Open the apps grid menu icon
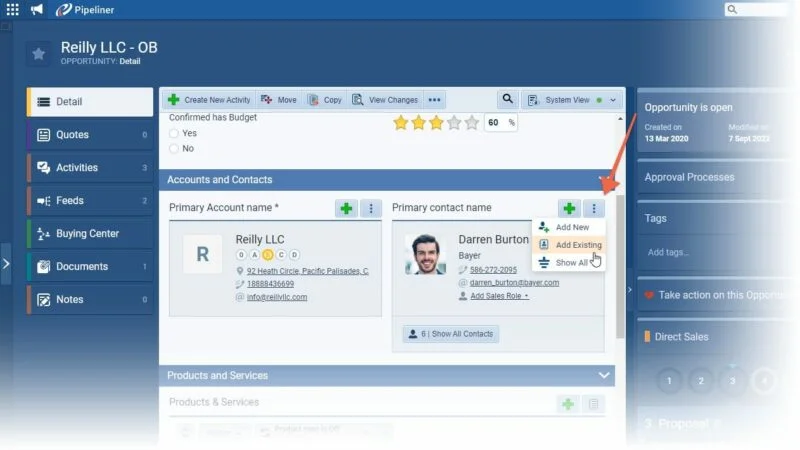 pos(12,9)
